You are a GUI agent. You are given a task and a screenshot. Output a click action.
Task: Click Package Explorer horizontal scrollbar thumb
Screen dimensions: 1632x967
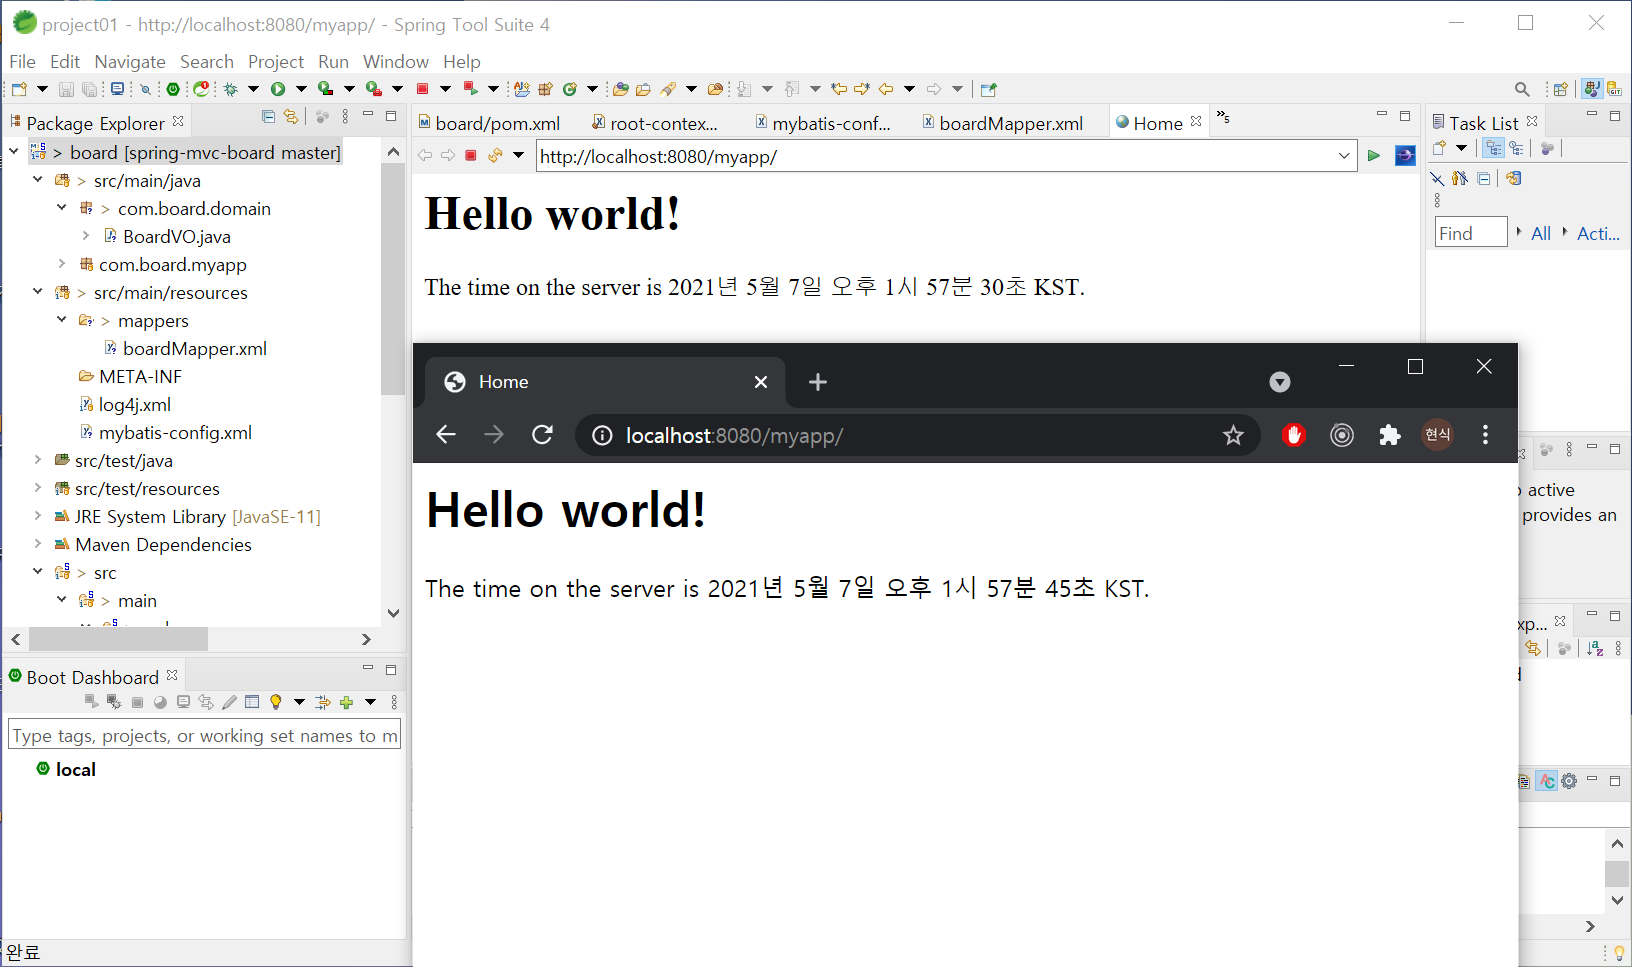pyautogui.click(x=118, y=639)
